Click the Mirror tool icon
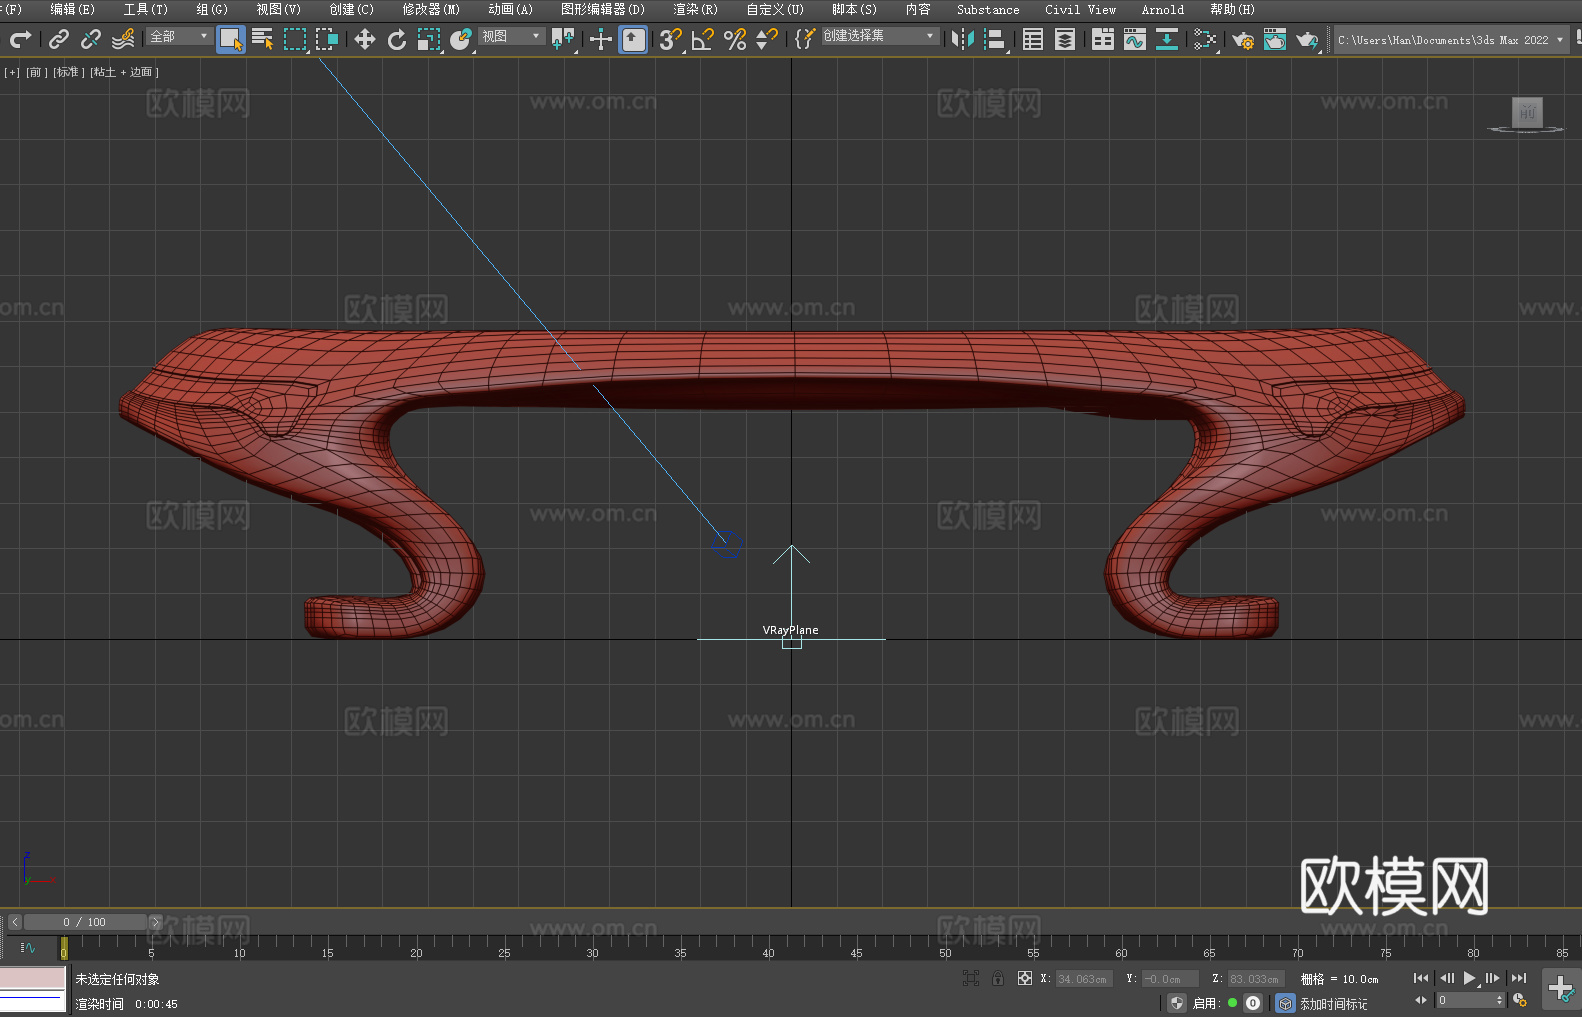This screenshot has height=1017, width=1582. 963,39
